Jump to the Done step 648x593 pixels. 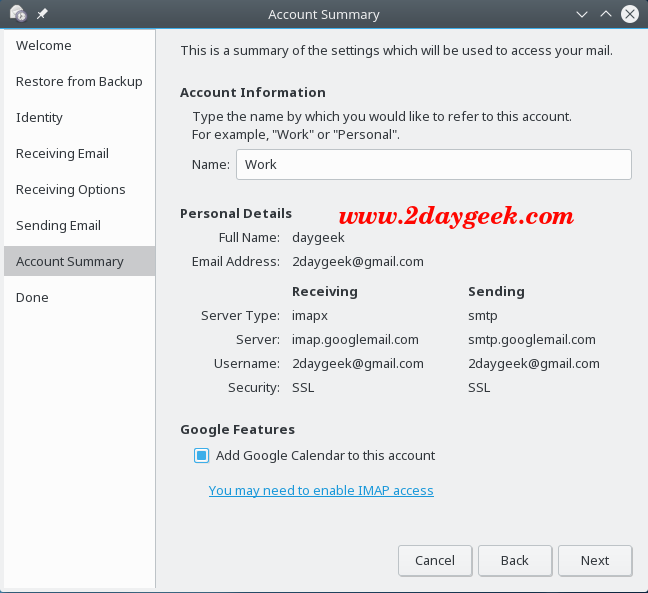(80, 297)
